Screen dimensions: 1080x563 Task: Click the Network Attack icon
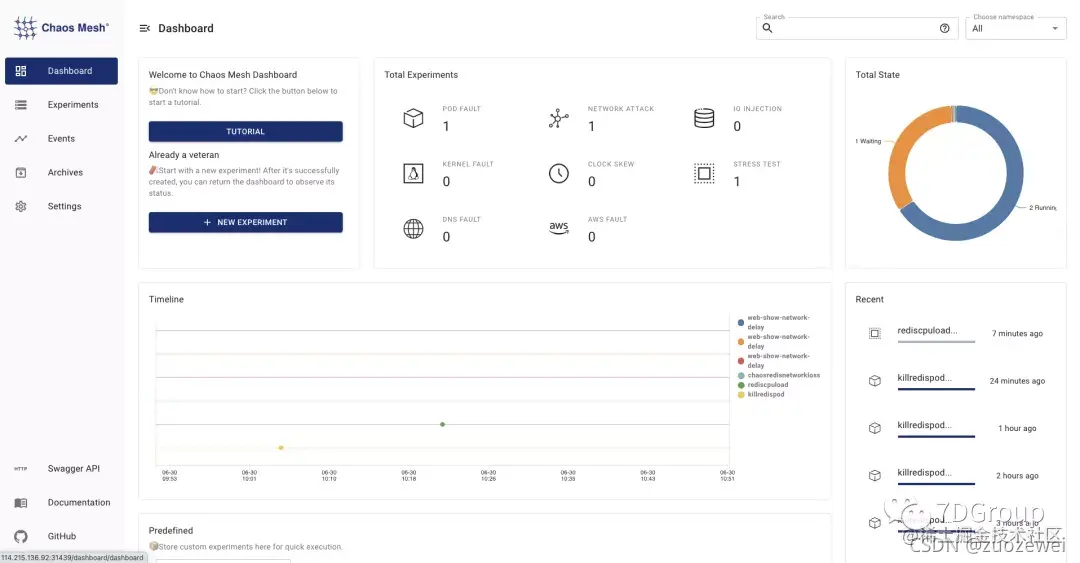pos(559,118)
